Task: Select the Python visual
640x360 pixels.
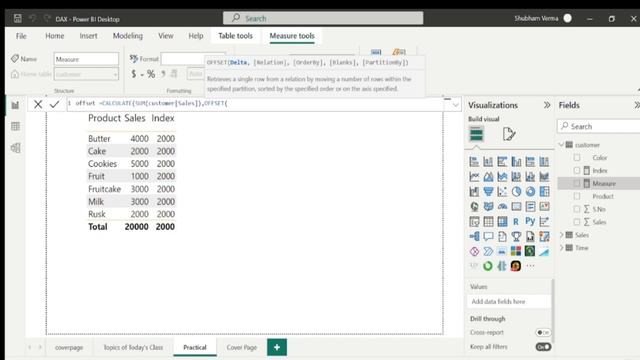Action: [530, 222]
